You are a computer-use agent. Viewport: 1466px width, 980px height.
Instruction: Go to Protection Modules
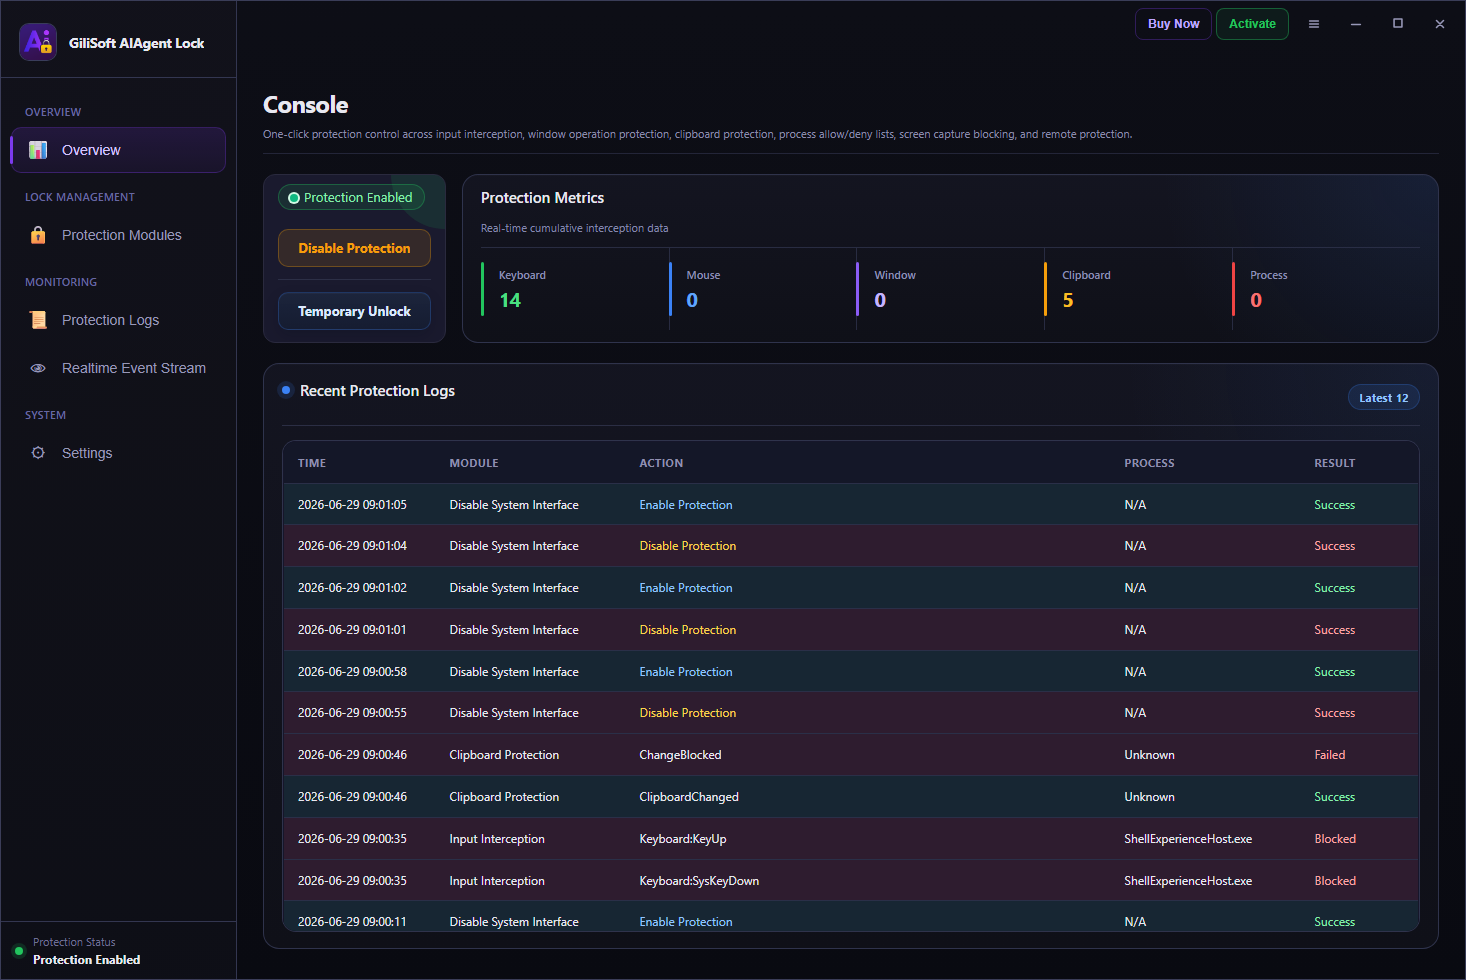click(118, 235)
